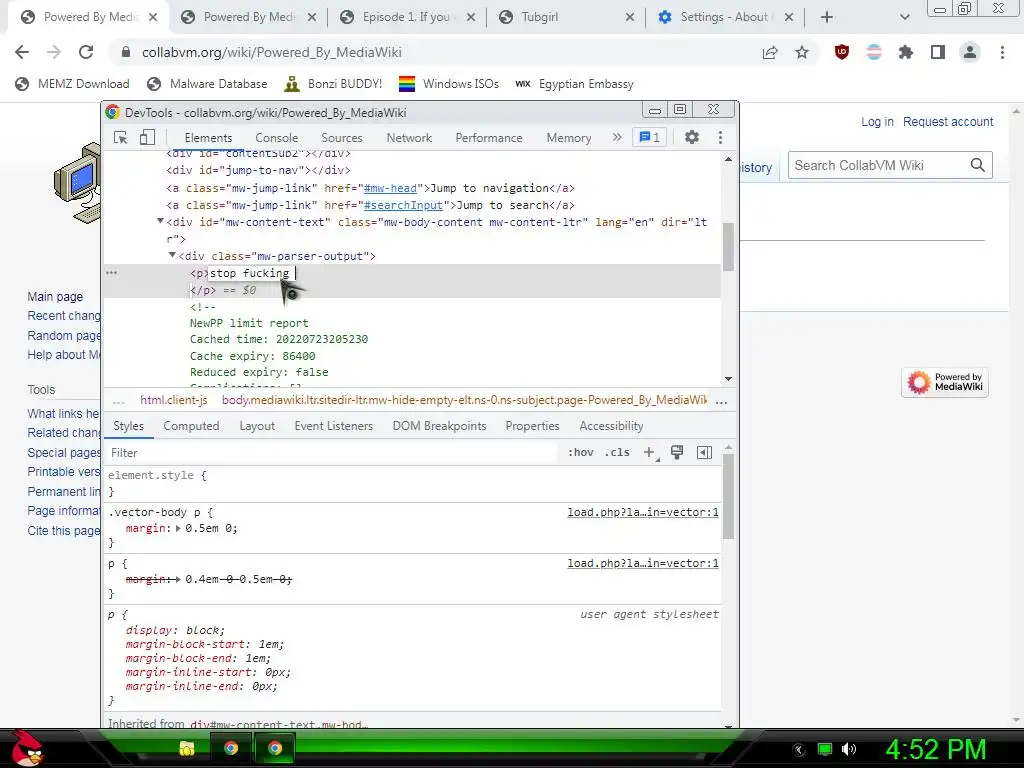Screen dimensions: 1024x768
Task: Toggle the :hov element state pane
Action: click(x=581, y=453)
